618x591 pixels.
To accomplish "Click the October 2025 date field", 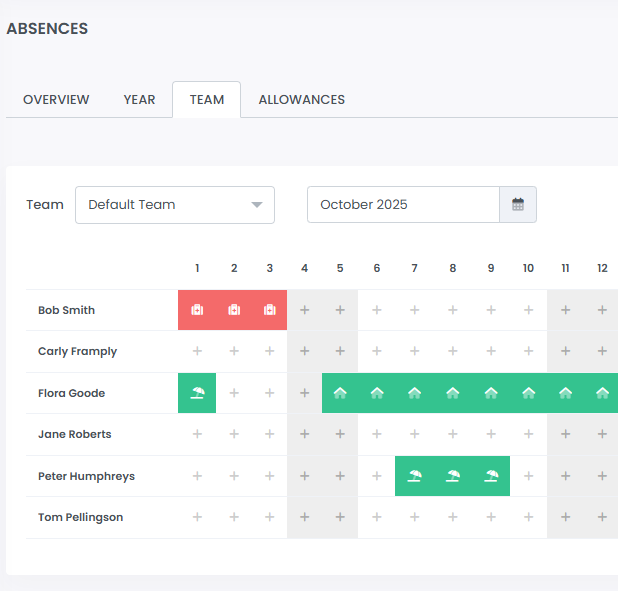I will [403, 204].
